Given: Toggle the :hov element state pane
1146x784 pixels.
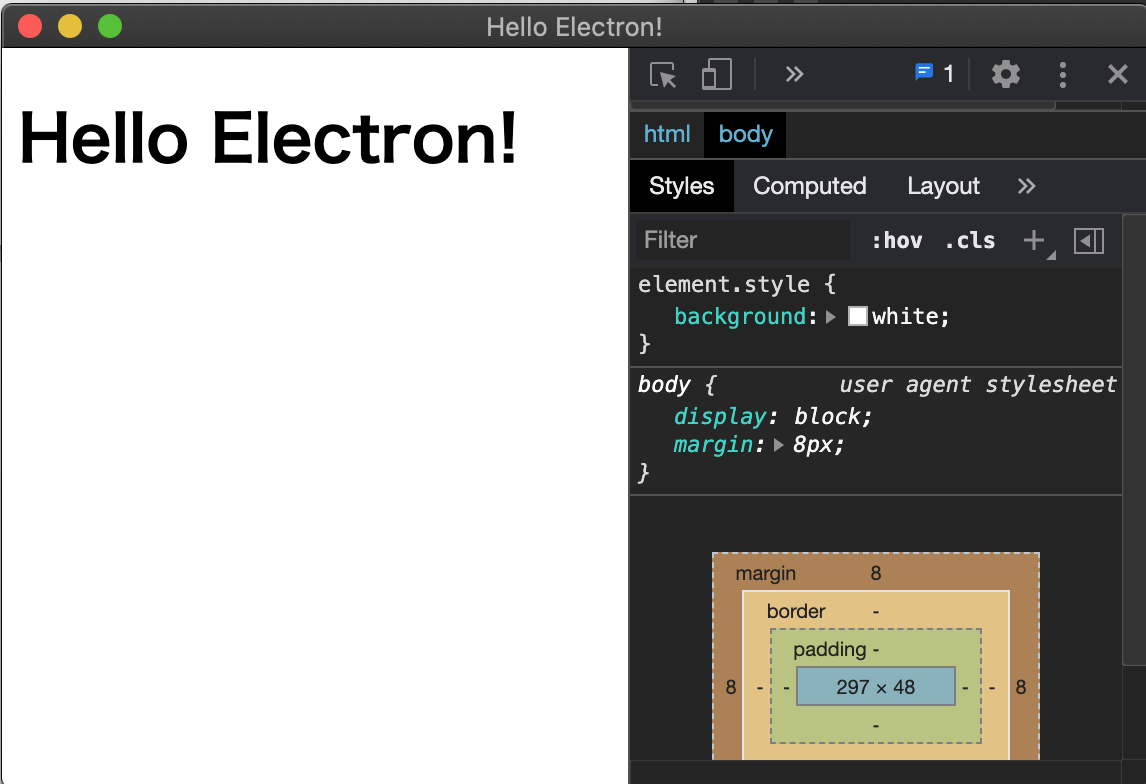Looking at the screenshot, I should (x=897, y=240).
